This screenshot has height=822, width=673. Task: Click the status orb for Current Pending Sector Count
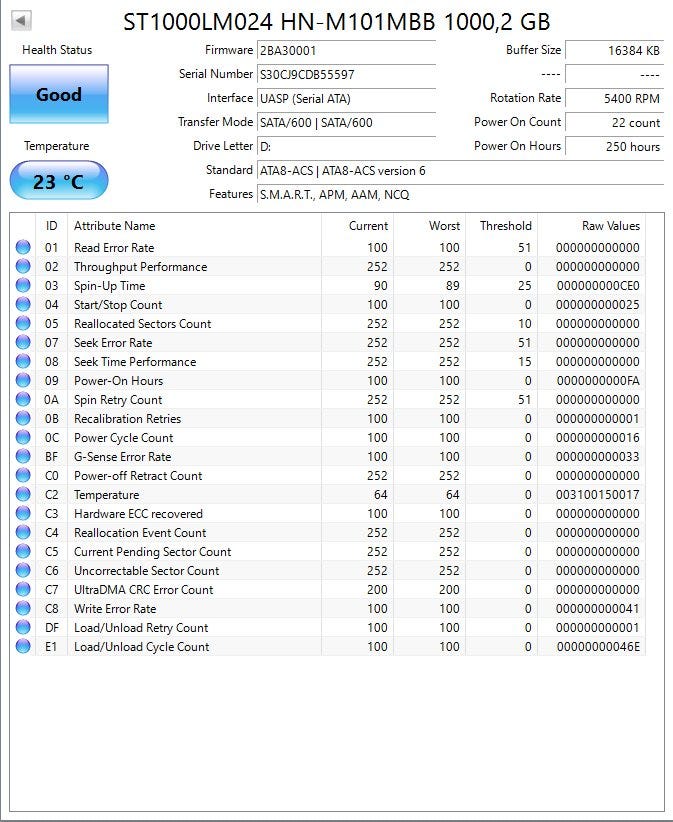point(23,552)
